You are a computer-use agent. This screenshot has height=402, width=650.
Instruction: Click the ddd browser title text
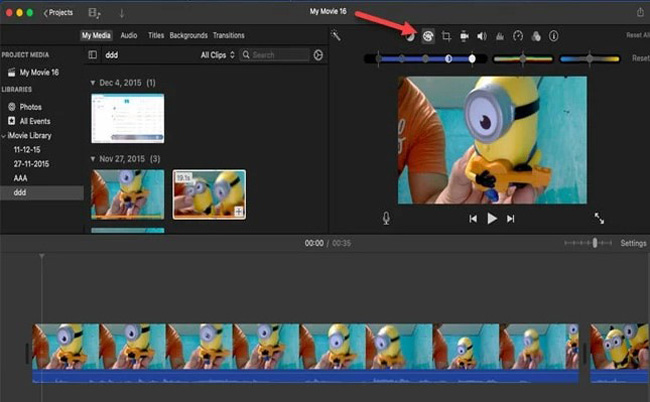tap(112, 55)
